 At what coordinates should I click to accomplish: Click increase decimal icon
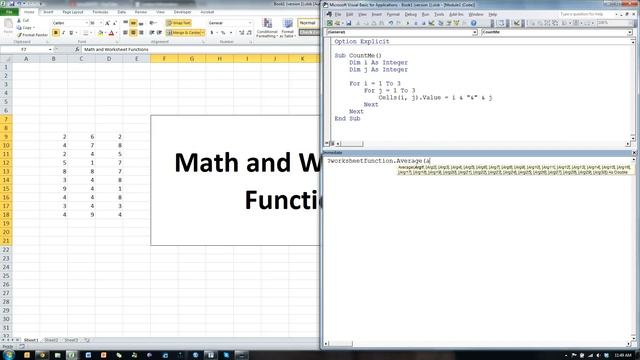242,33
